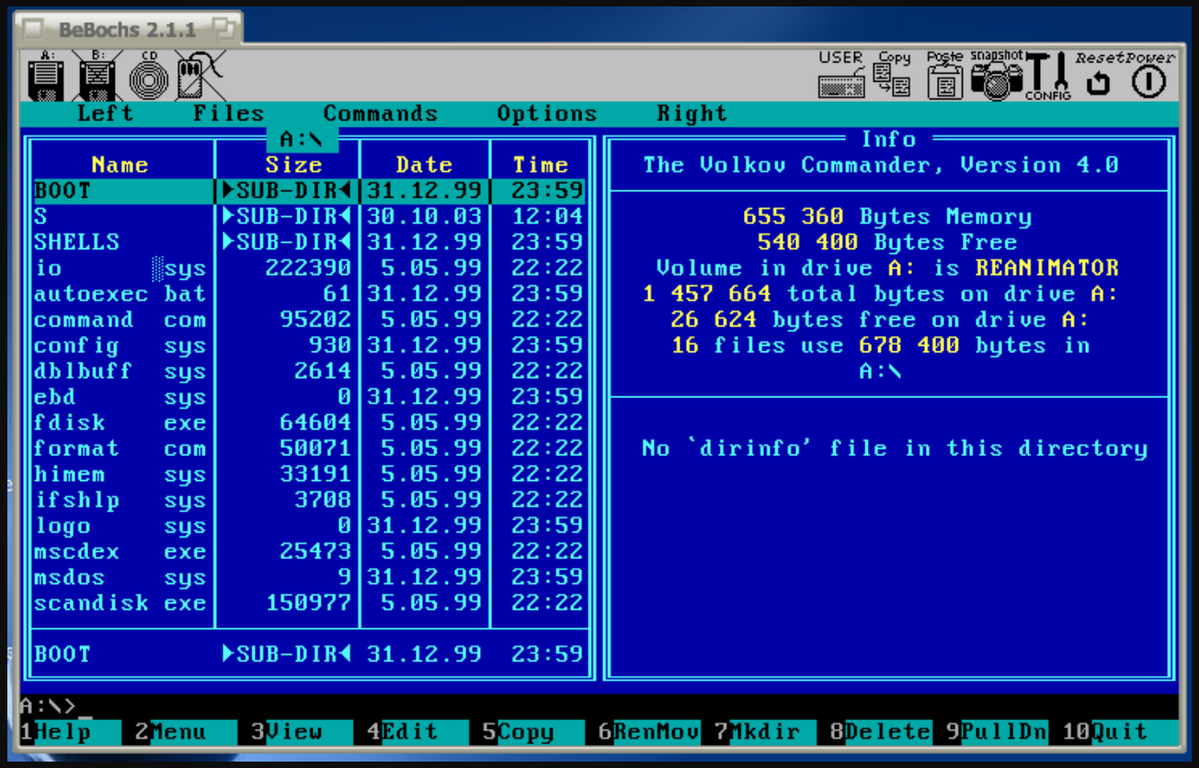Select the config.sys file
Screen dimensions: 1199x768
[310, 346]
